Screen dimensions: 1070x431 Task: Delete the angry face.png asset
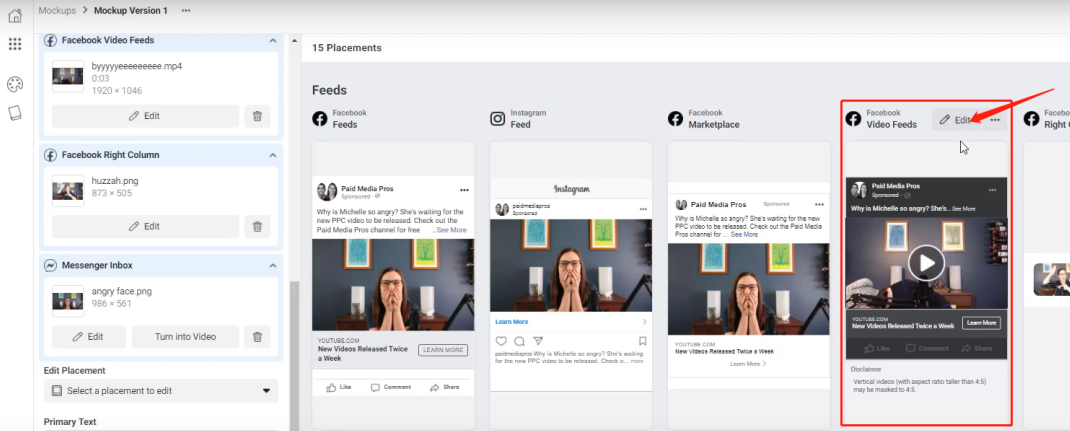[257, 337]
